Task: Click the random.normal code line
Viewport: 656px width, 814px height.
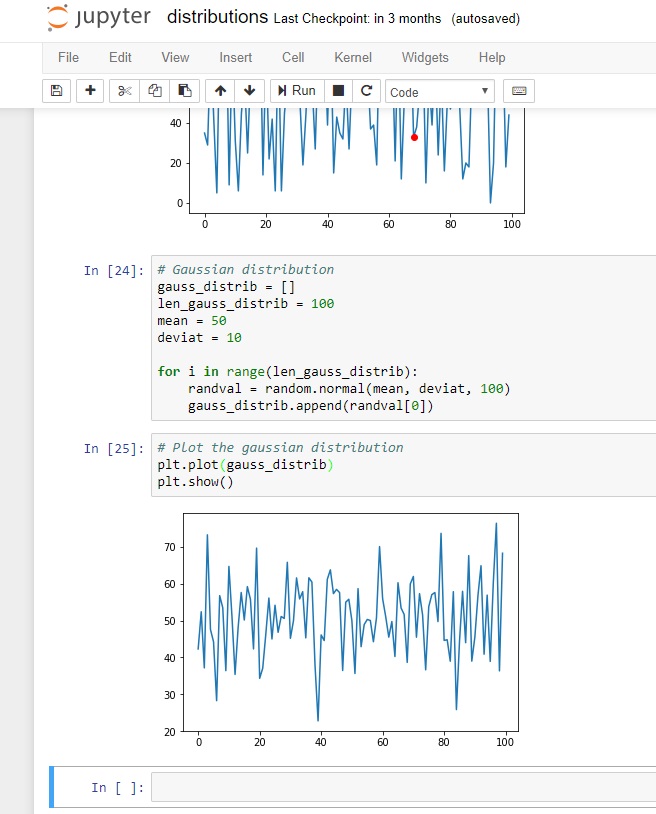Action: [x=349, y=389]
